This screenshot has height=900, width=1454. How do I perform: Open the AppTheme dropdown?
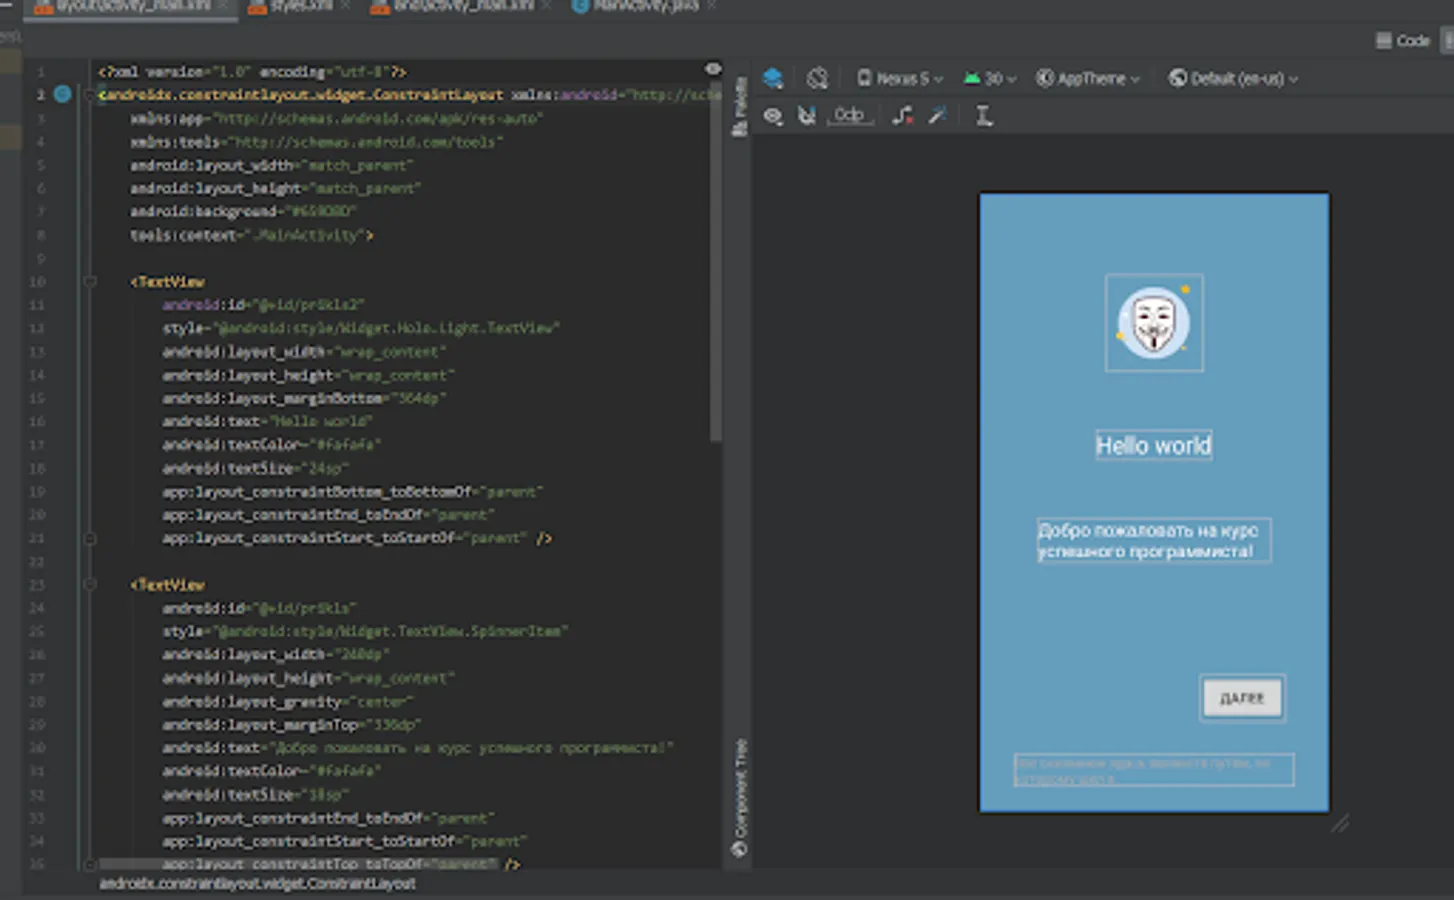click(x=1088, y=78)
